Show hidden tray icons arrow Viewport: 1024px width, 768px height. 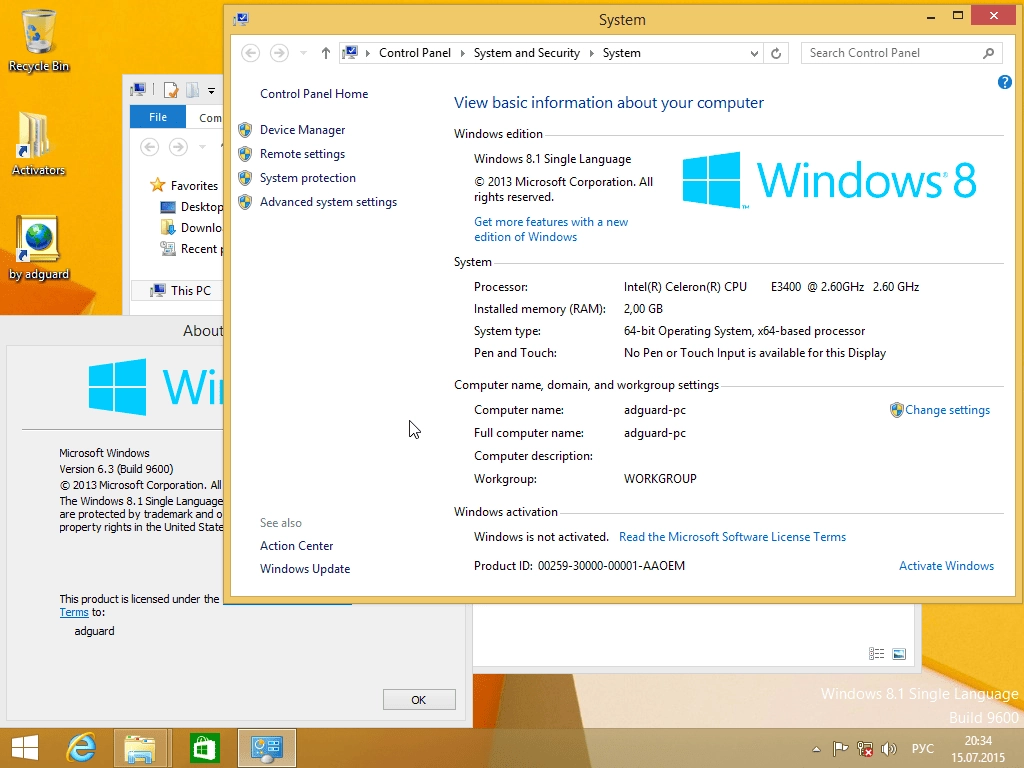[816, 749]
